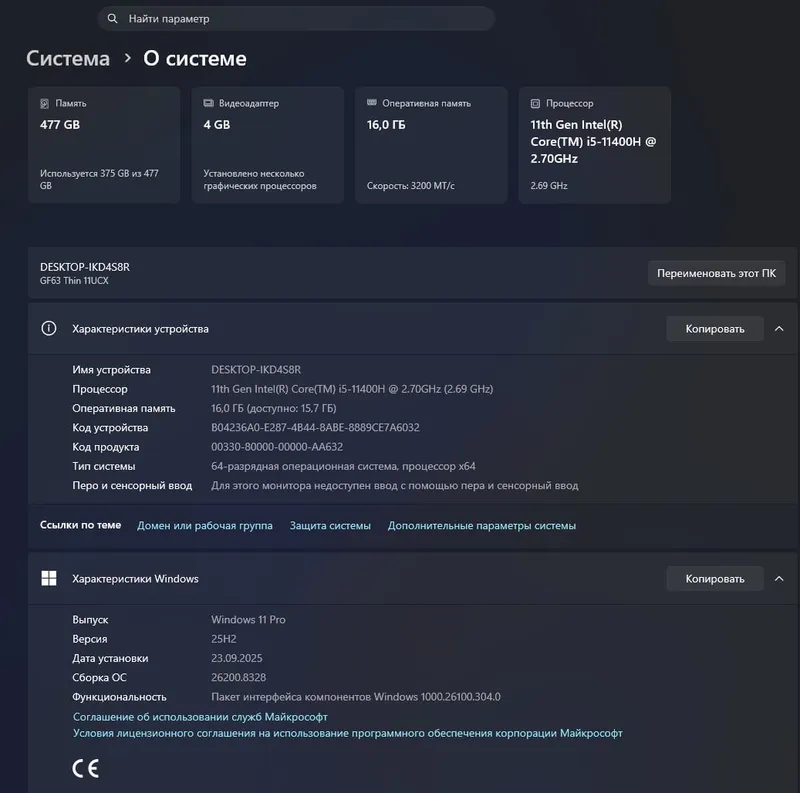This screenshot has width=800, height=793.
Task: Click the Память storage card icon
Action: [44, 103]
